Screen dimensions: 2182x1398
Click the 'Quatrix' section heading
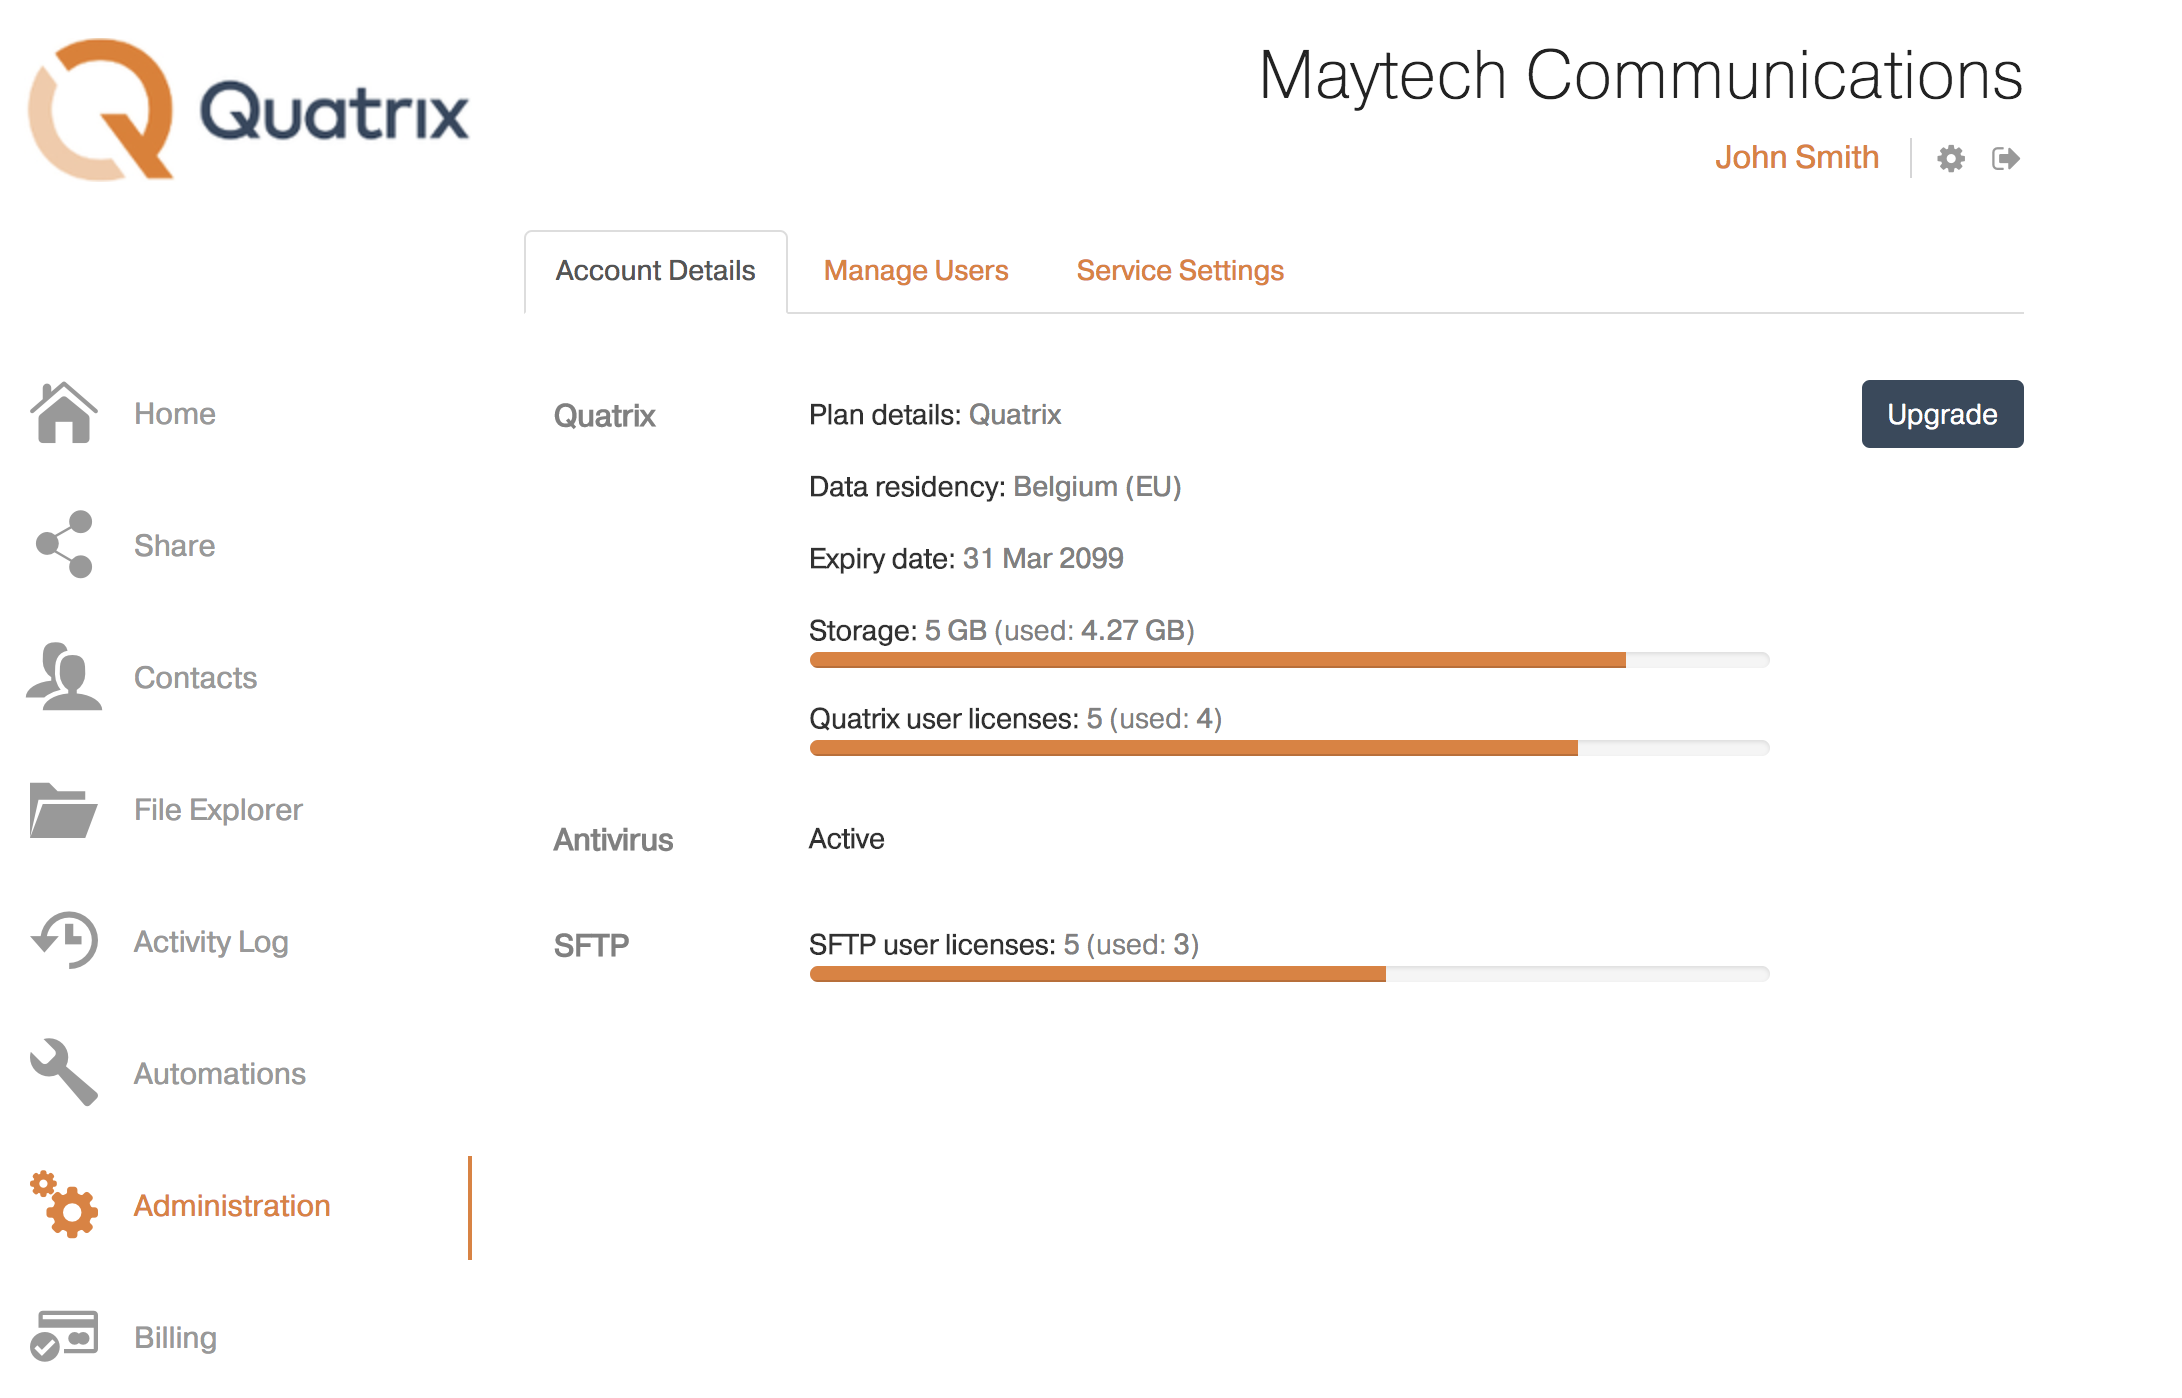tap(604, 416)
